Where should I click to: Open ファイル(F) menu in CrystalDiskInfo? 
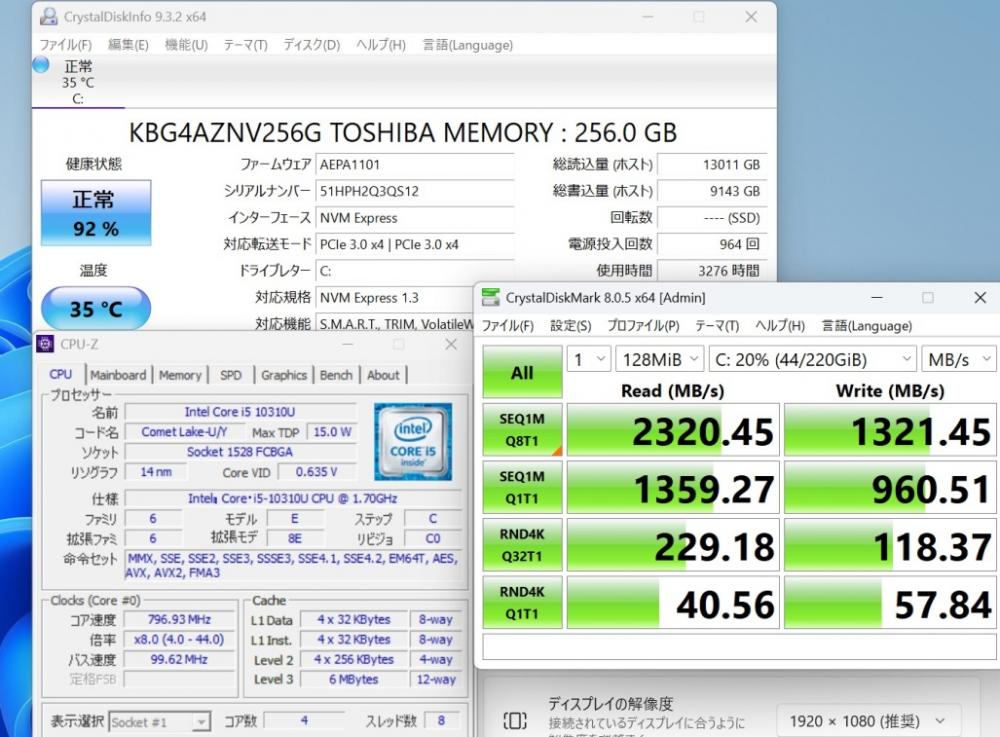[66, 45]
